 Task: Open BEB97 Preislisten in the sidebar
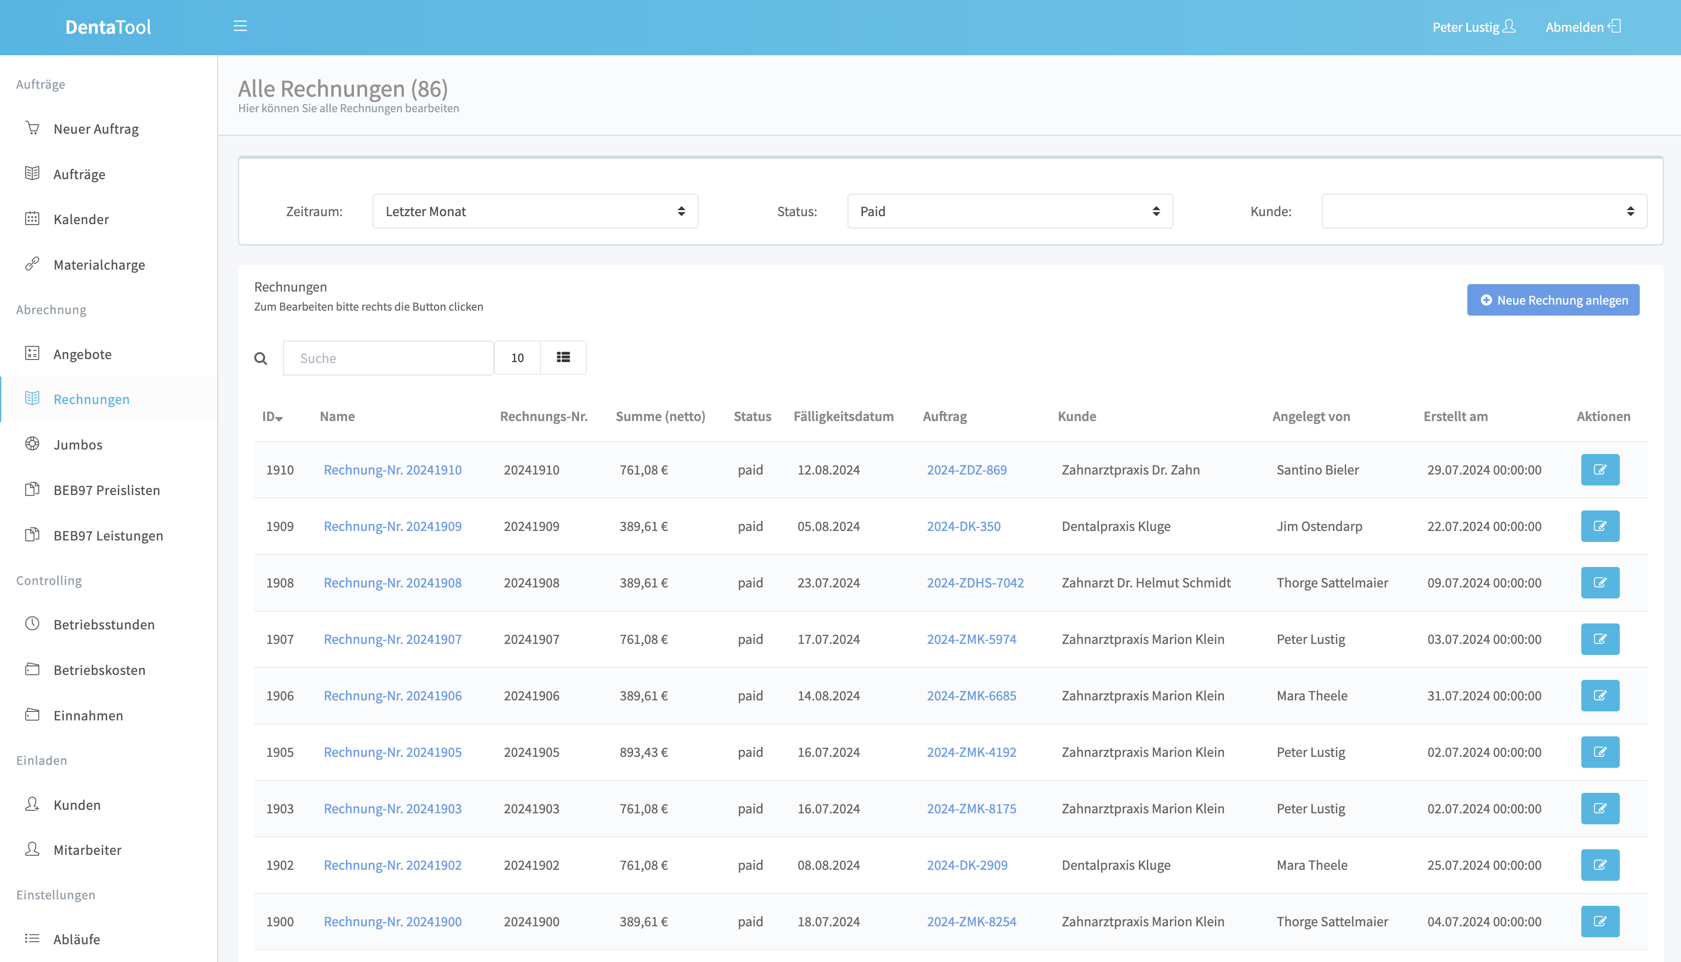[x=107, y=490]
